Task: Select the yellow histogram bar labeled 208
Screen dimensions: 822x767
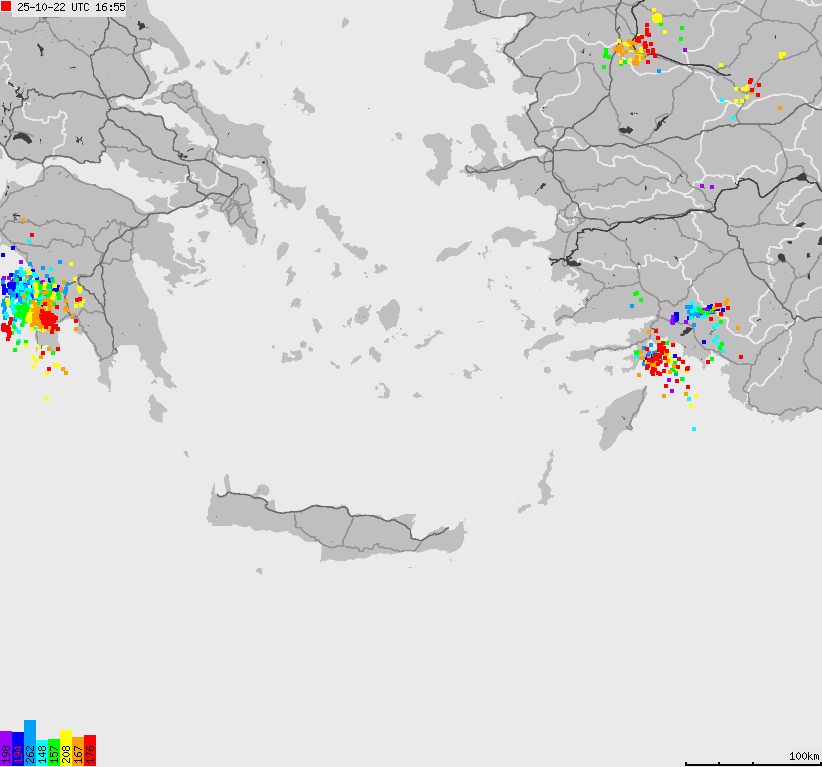Action: [x=66, y=748]
